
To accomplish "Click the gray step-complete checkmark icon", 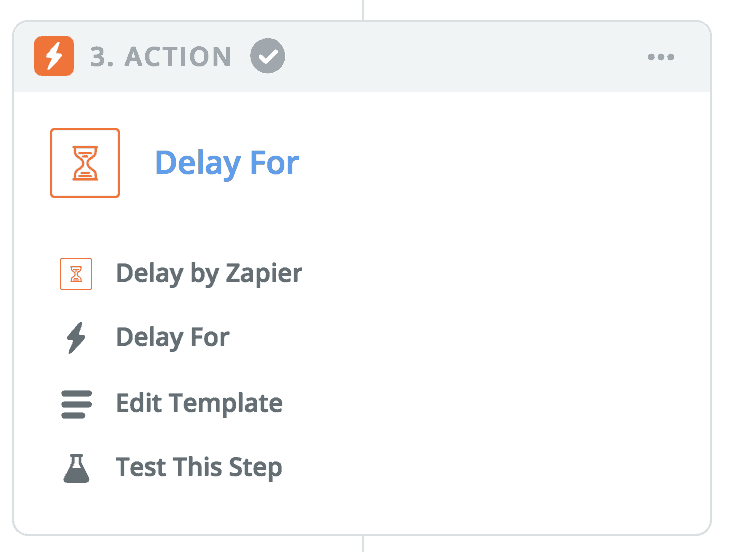I will pyautogui.click(x=268, y=56).
